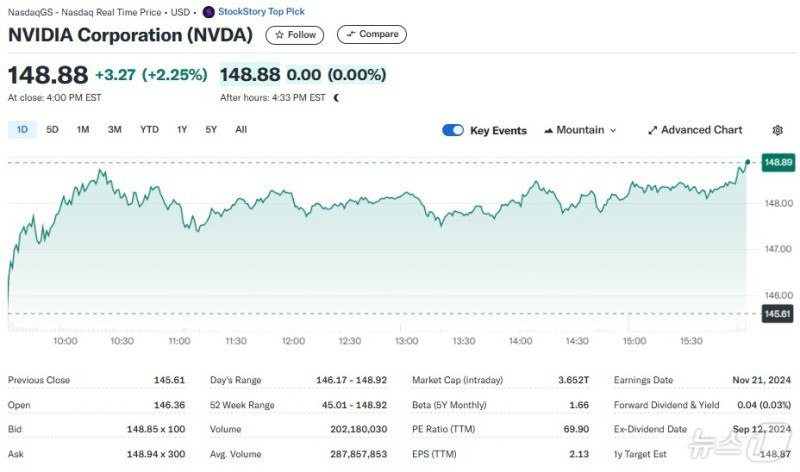
Task: Select the 1D time range tab
Action: point(22,130)
